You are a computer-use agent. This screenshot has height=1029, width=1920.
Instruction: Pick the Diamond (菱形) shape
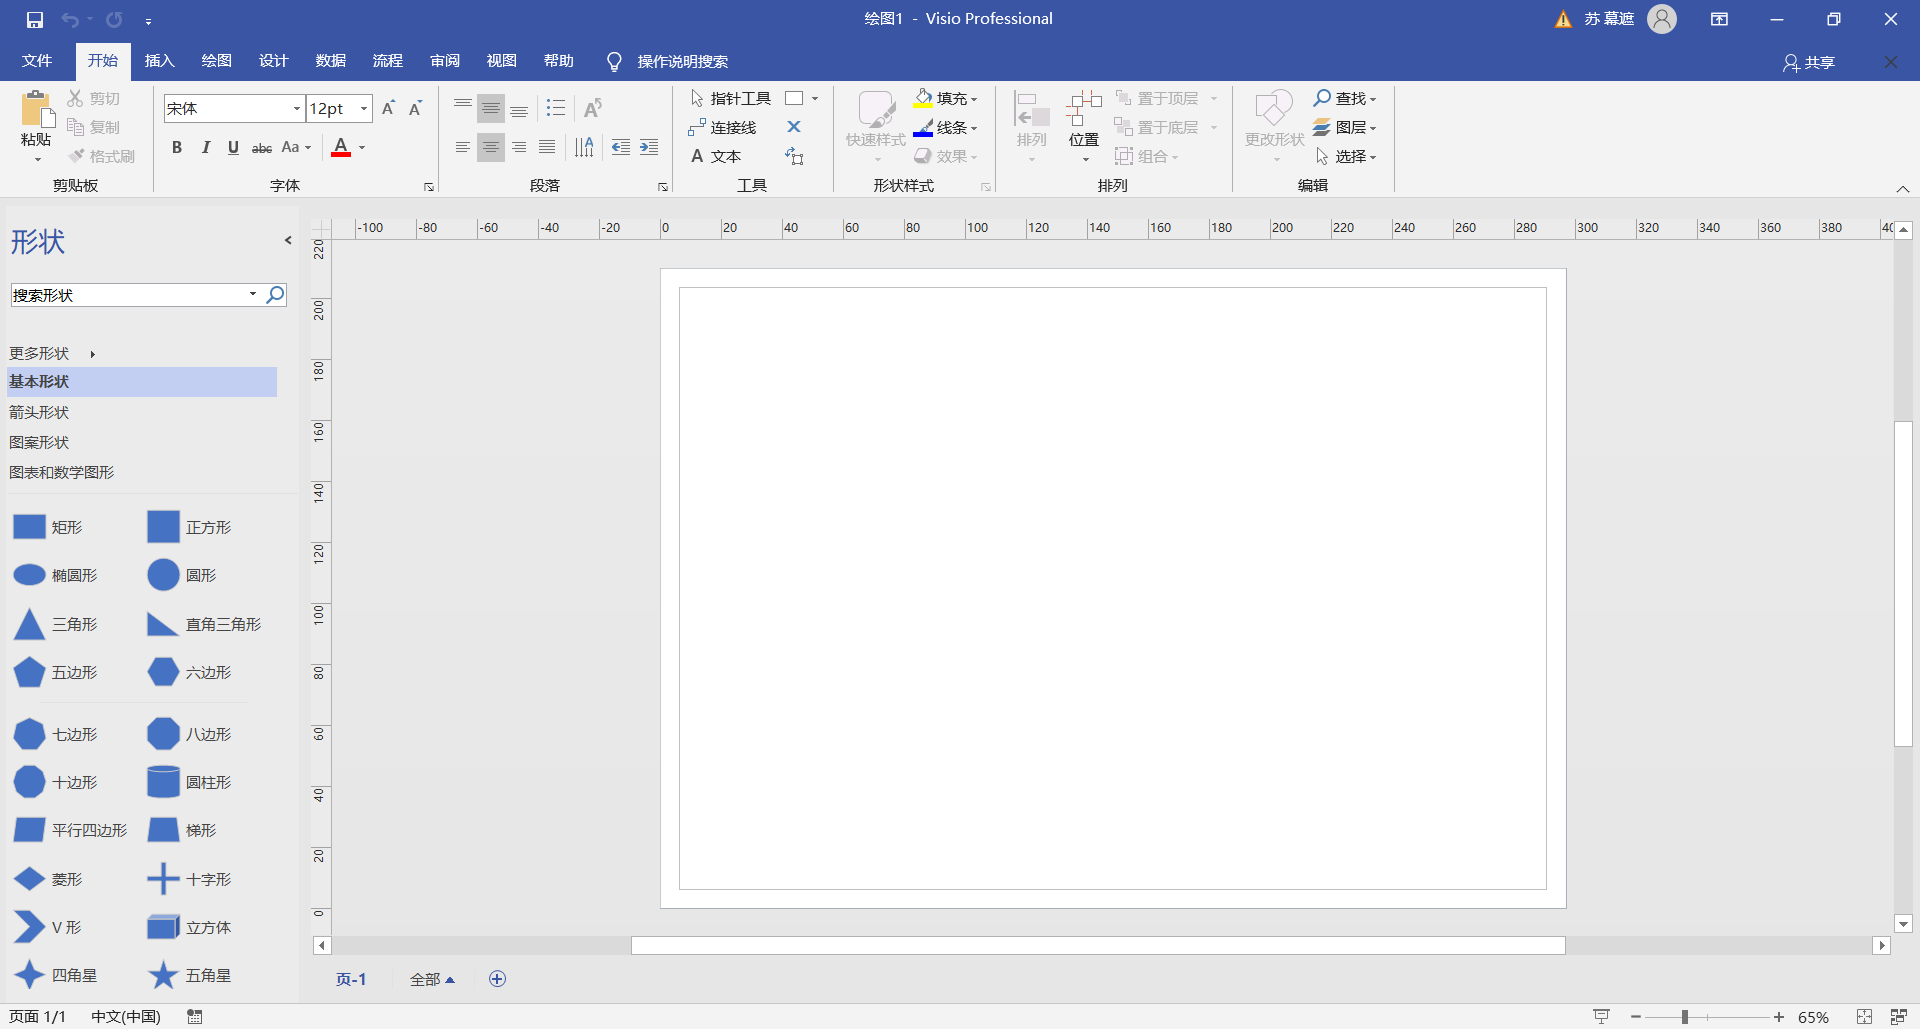click(48, 879)
